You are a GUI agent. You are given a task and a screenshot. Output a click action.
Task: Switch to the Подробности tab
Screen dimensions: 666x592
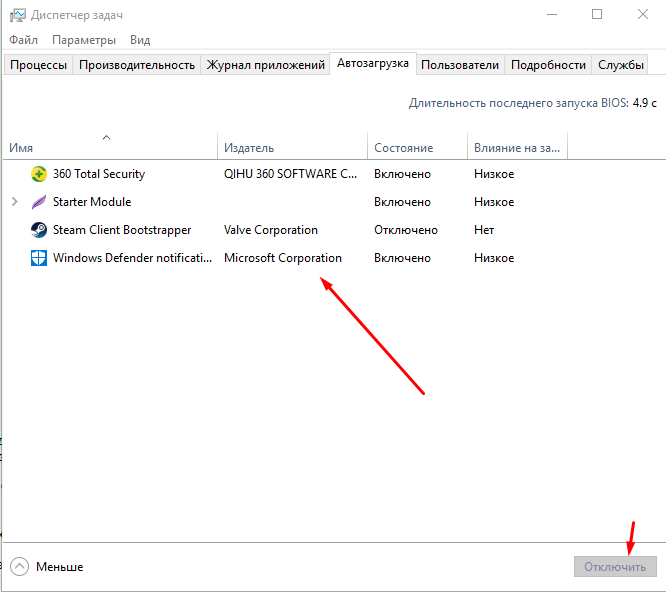click(x=548, y=65)
